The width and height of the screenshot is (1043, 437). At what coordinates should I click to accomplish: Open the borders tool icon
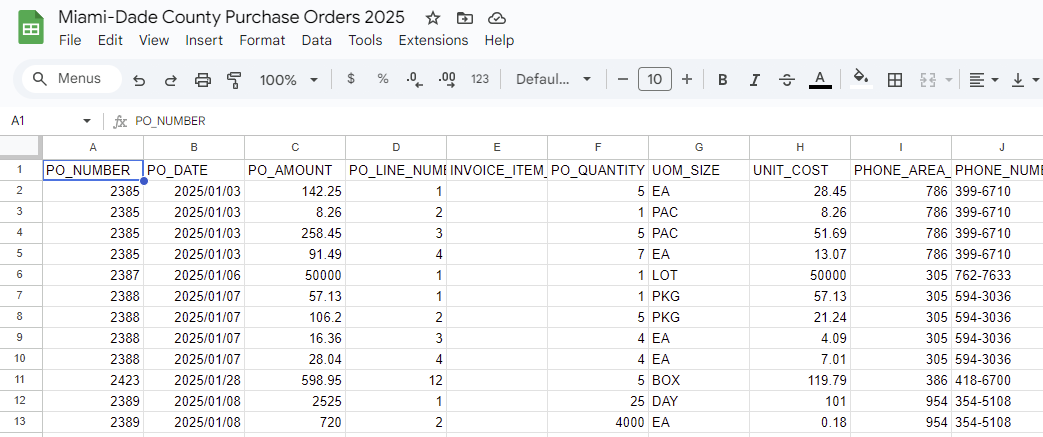click(895, 80)
